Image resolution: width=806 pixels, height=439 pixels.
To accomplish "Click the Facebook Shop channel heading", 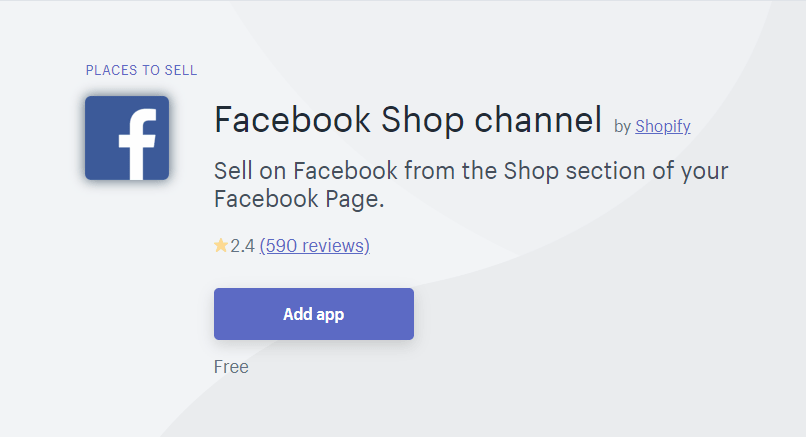I will pos(408,120).
